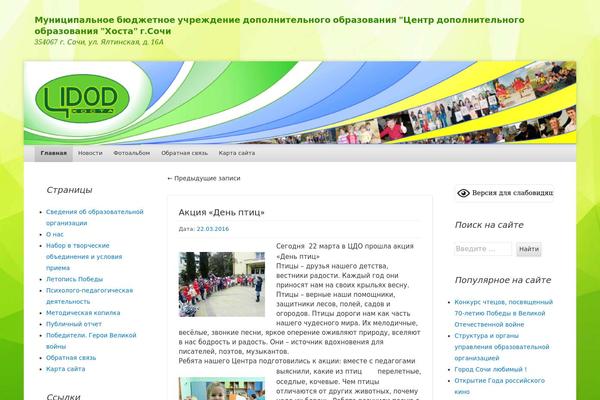Open the child photo thumbnail cut off at the bottom
Screen dimensions: 600x400
222,389
